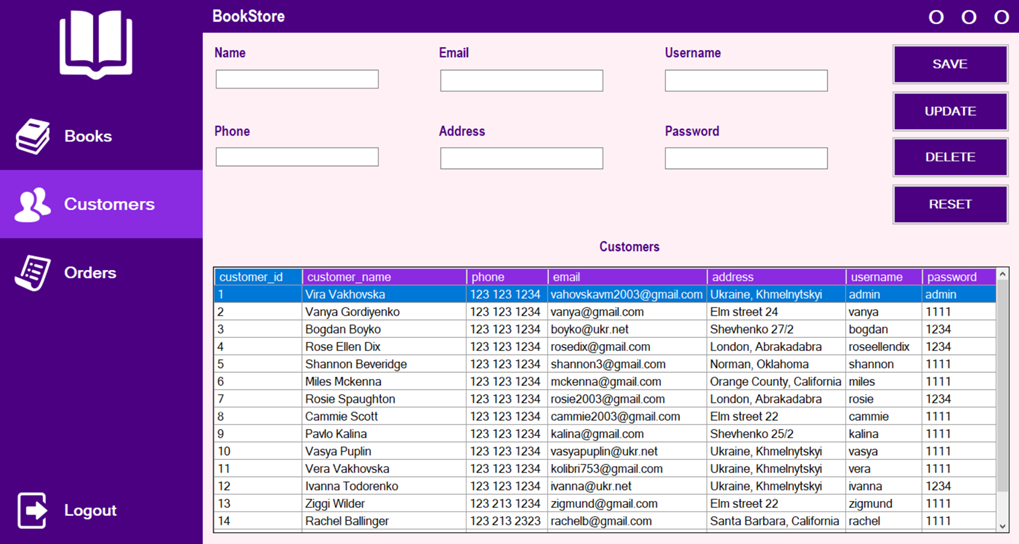Select the Ivanna Todorenko cell

[x=384, y=486]
